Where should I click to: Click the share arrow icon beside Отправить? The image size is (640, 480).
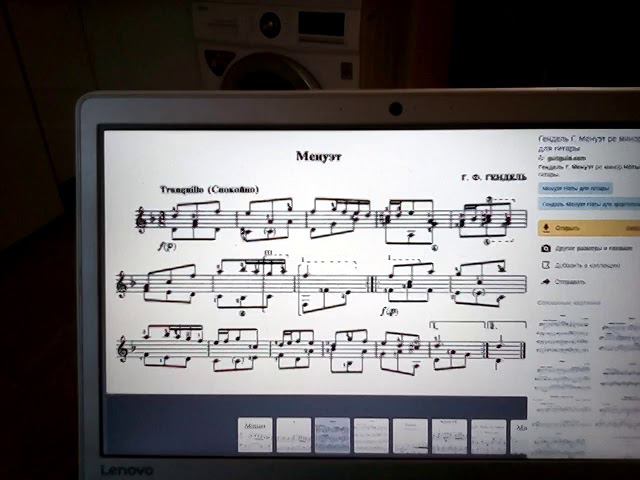tap(546, 282)
